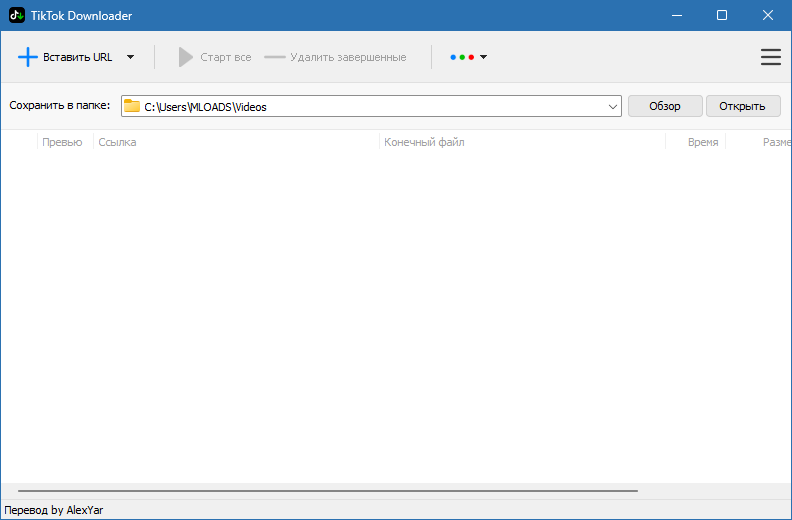Start all downloads with Старт все
Image resolution: width=792 pixels, height=520 pixels.
point(215,57)
